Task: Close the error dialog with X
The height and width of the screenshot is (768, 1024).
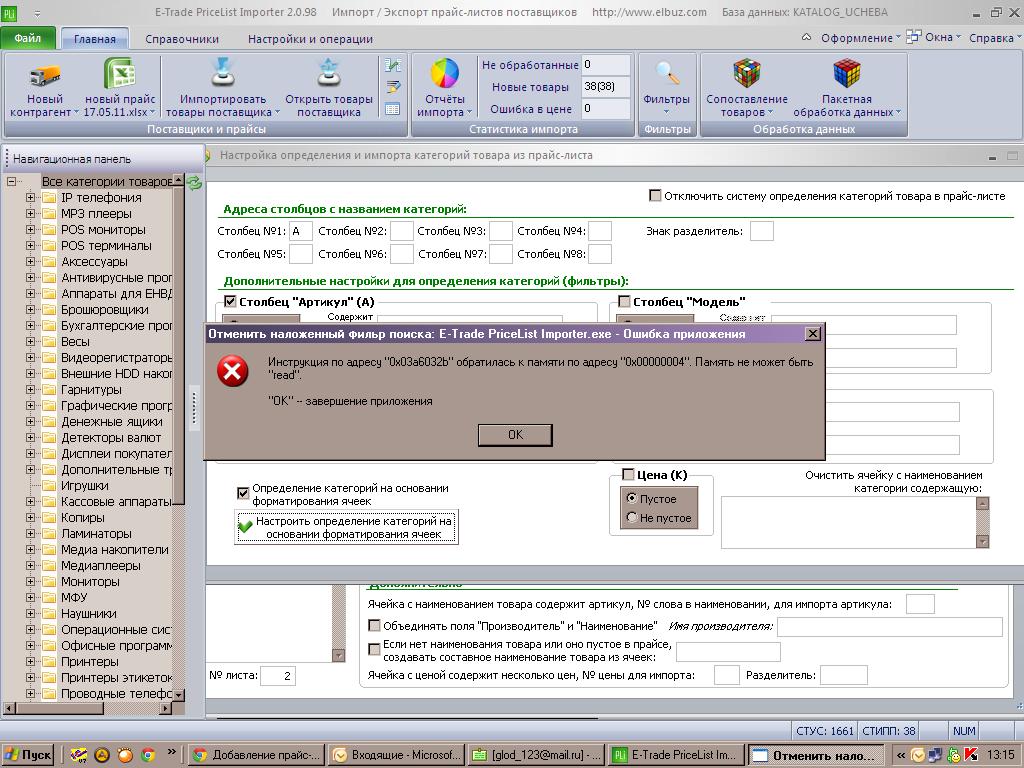Action: click(x=812, y=334)
